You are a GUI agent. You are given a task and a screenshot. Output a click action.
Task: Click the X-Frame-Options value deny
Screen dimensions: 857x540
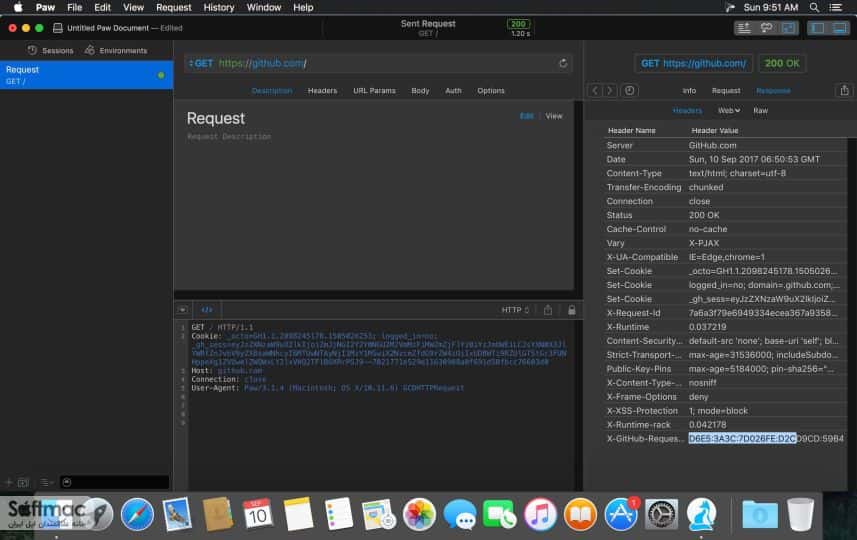pos(698,397)
